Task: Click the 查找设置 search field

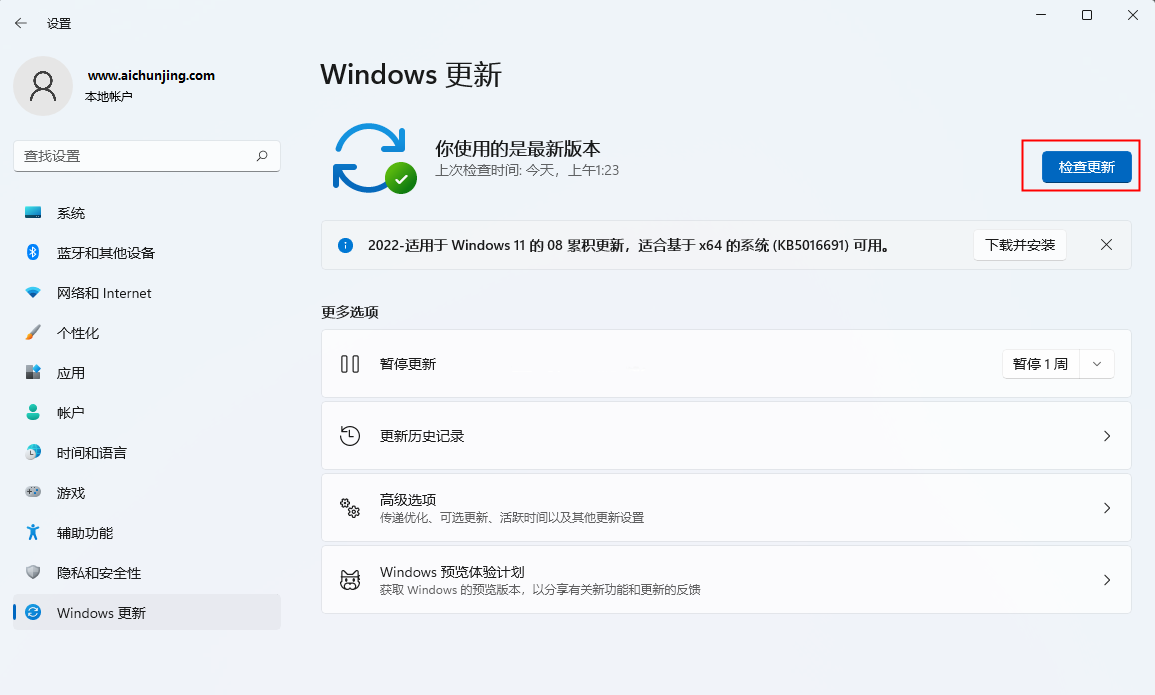Action: (x=147, y=156)
